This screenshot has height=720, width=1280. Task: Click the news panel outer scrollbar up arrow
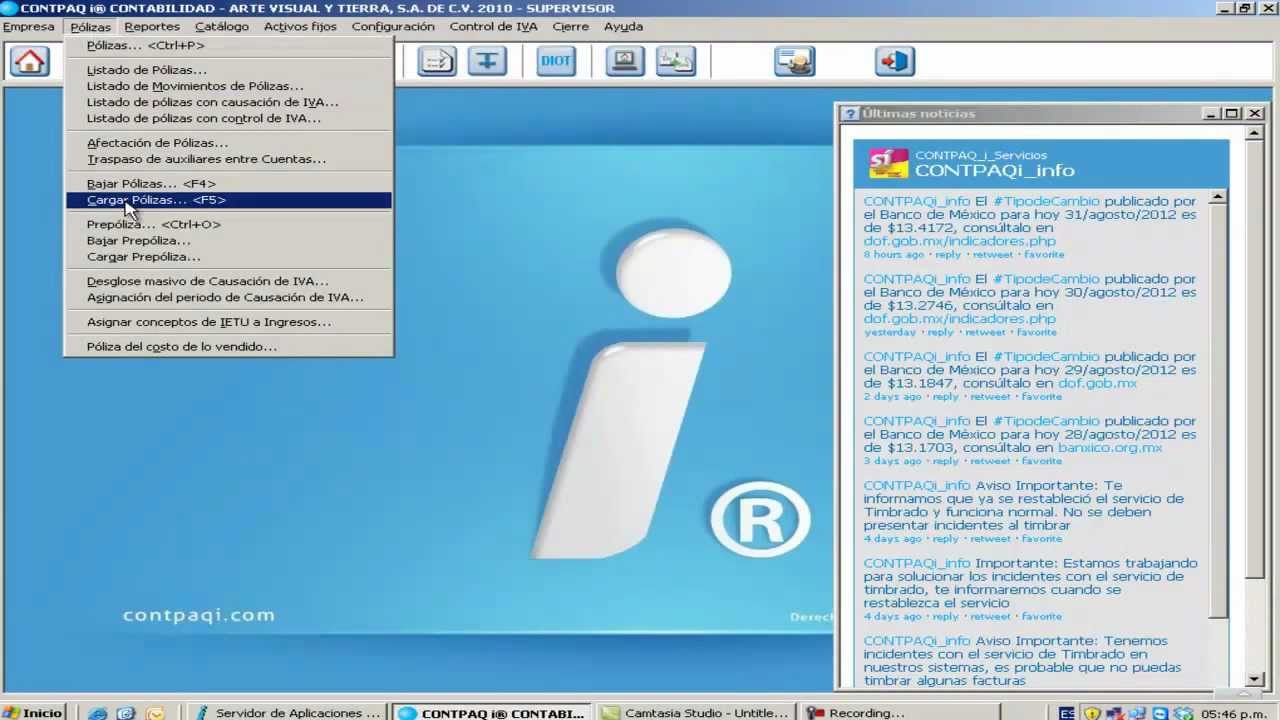click(x=1255, y=132)
